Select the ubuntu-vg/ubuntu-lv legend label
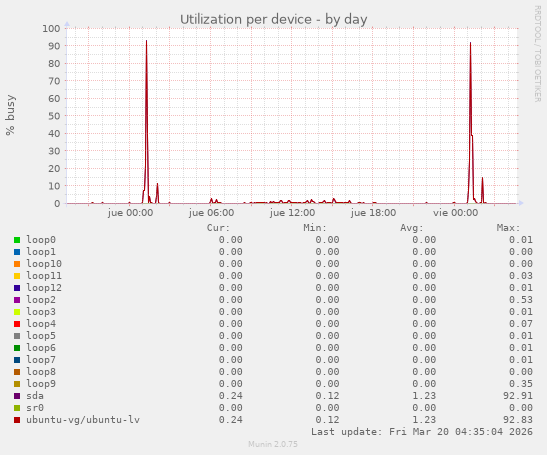This screenshot has height=455, width=547. (x=83, y=420)
